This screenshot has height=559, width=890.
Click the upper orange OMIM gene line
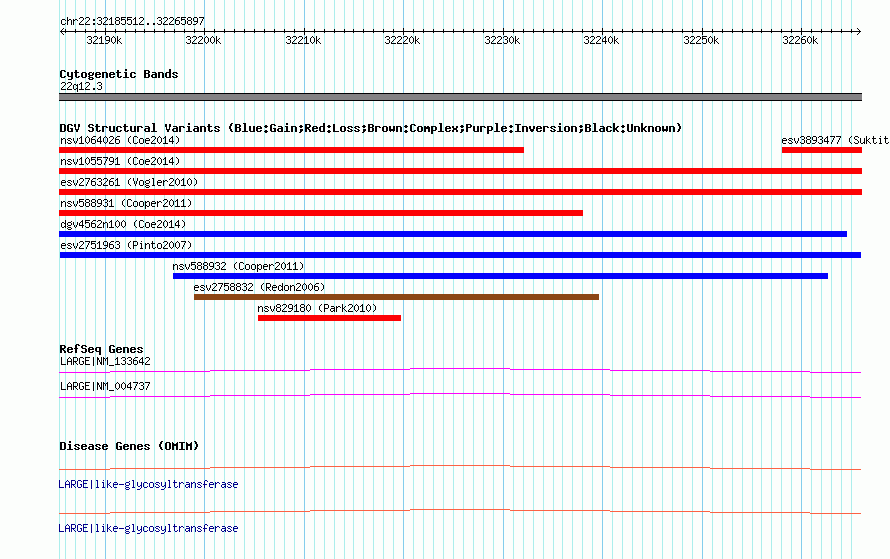pos(460,468)
